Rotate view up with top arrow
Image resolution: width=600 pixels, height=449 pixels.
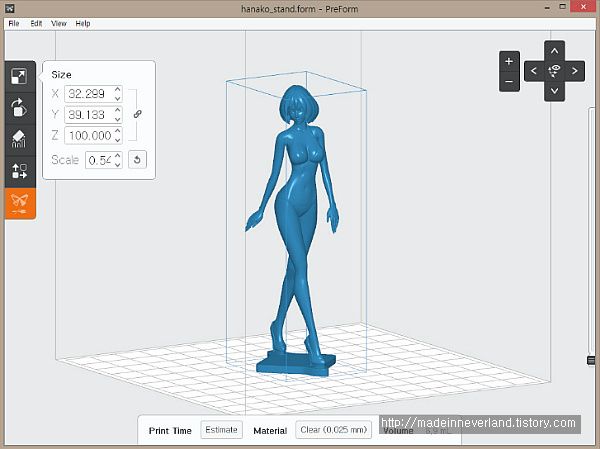click(554, 51)
